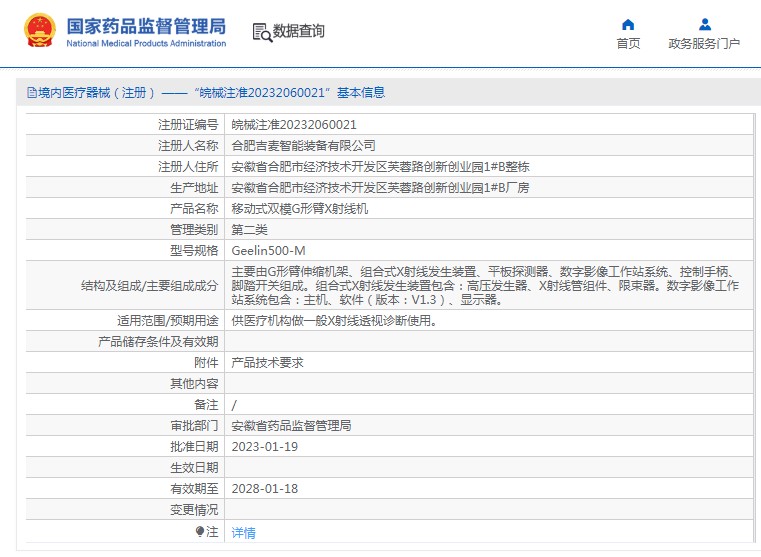This screenshot has width=761, height=557.
Task: Select production address ending 1#B厂房
Action: [x=380, y=188]
